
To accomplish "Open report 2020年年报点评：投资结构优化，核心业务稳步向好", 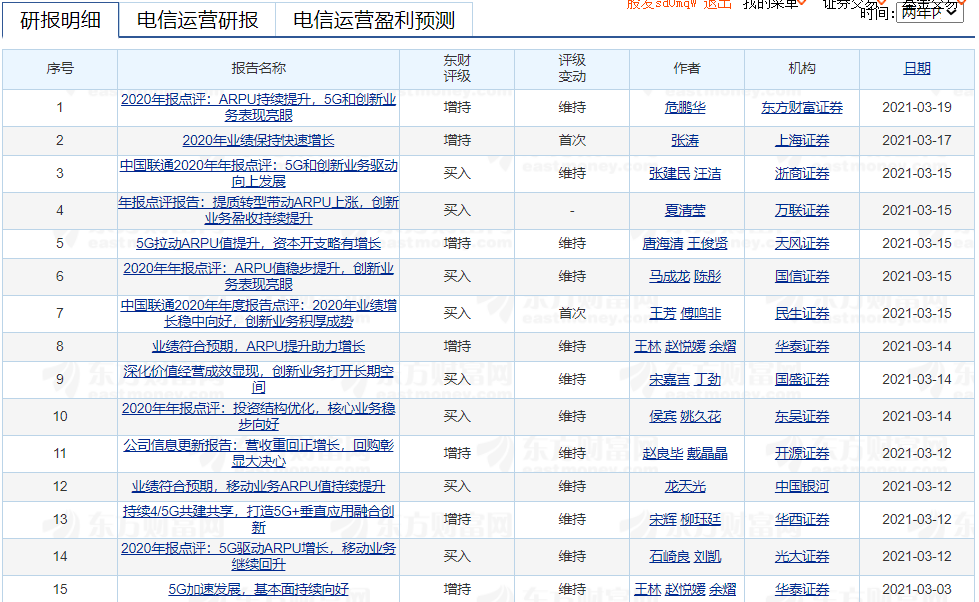I will point(258,417).
